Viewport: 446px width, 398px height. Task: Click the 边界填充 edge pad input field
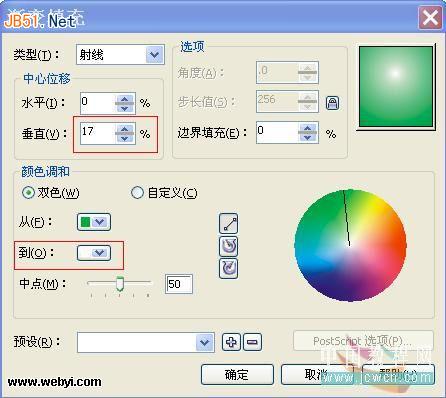tap(277, 133)
